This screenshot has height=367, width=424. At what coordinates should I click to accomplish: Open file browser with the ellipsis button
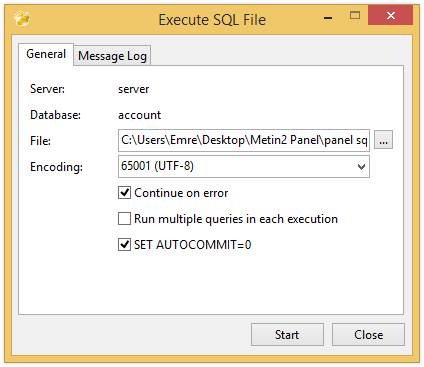tap(383, 140)
